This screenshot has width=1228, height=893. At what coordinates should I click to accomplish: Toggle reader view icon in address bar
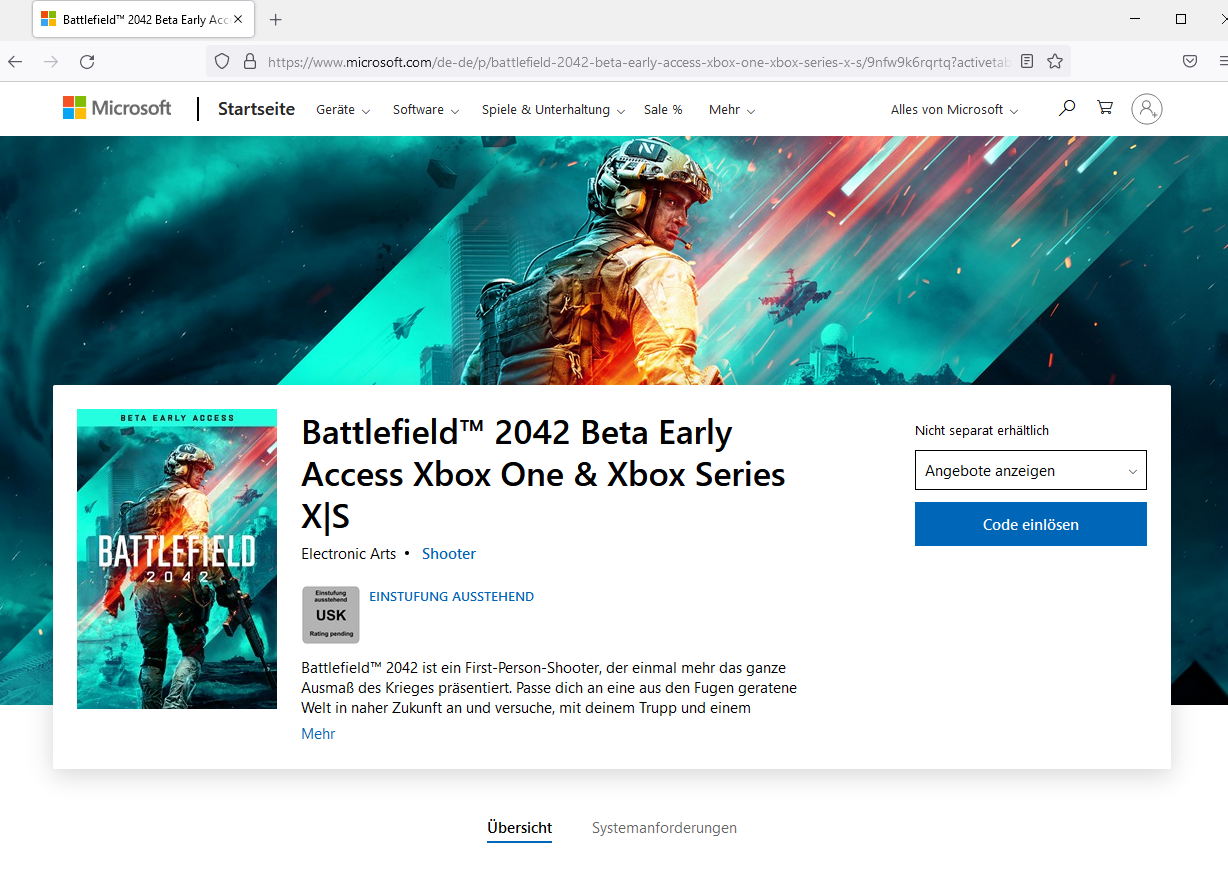(1027, 61)
